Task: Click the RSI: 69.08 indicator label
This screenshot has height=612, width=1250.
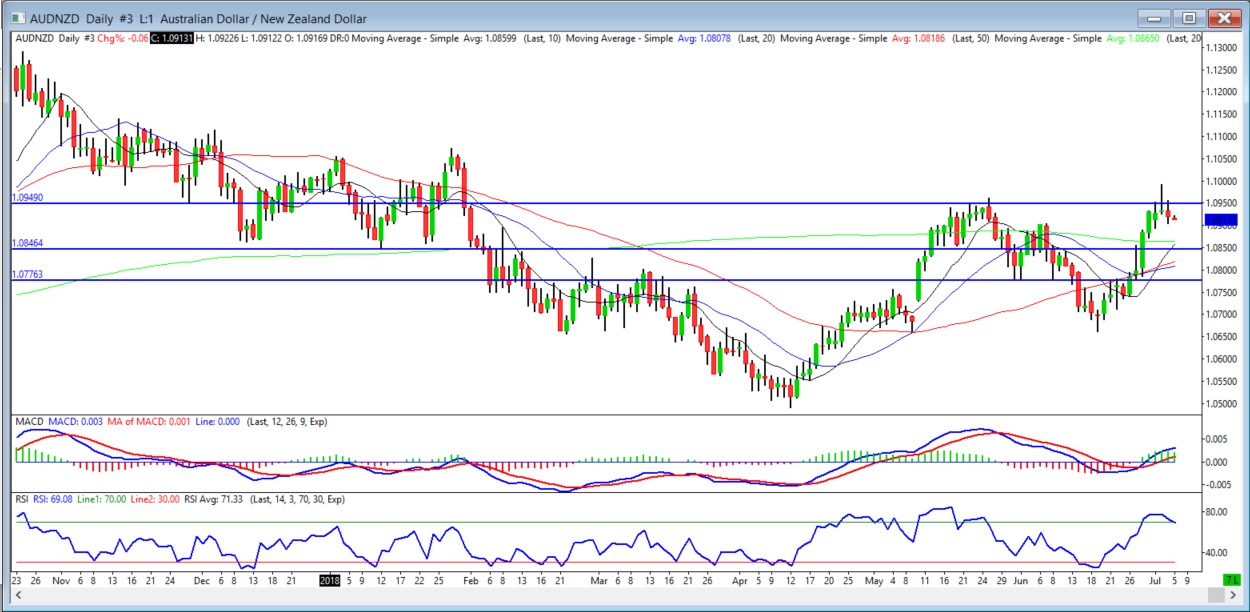Action: 51,498
